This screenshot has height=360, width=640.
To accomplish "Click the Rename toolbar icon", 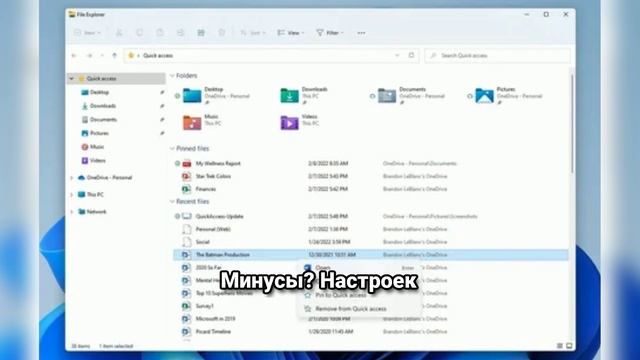I will (180, 33).
